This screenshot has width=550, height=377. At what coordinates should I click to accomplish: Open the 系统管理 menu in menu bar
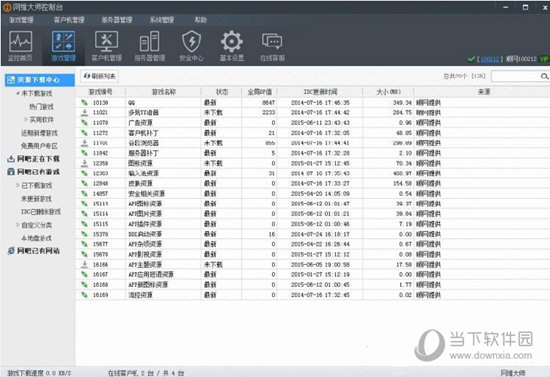tap(162, 20)
